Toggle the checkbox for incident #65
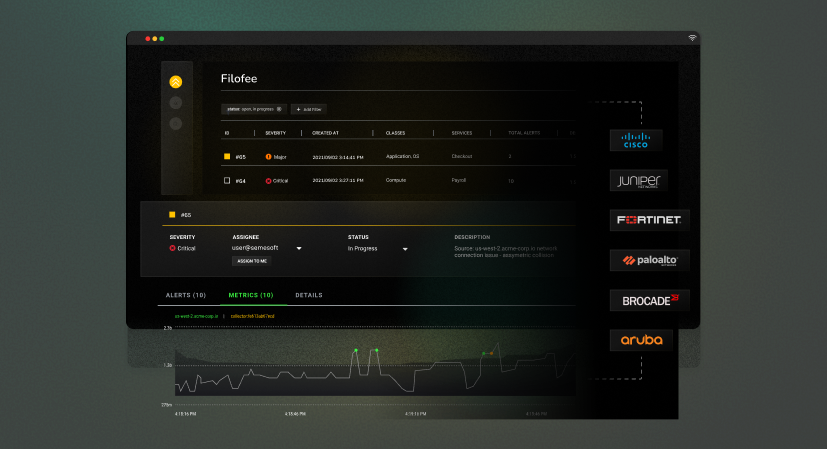The image size is (827, 449). [227, 156]
